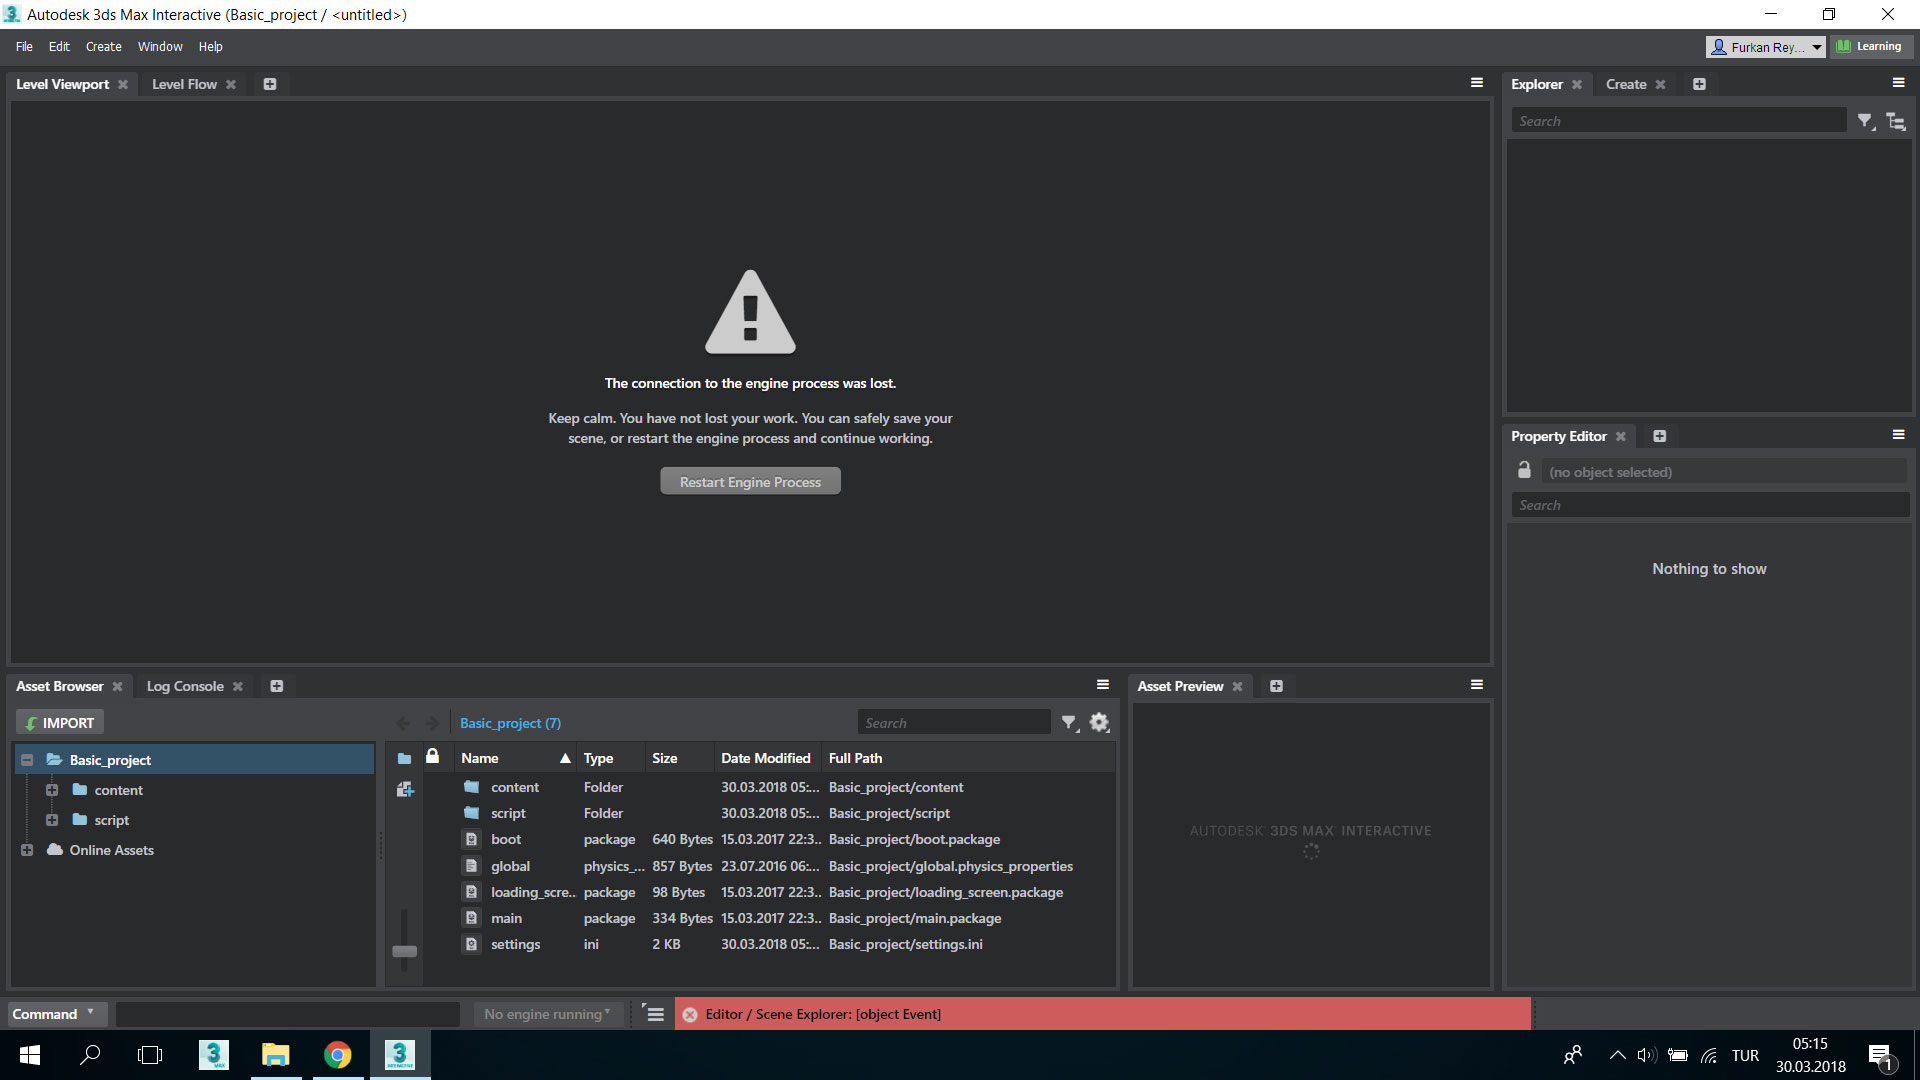Select the boot package row
Image resolution: width=1920 pixels, height=1080 pixels.
point(785,840)
